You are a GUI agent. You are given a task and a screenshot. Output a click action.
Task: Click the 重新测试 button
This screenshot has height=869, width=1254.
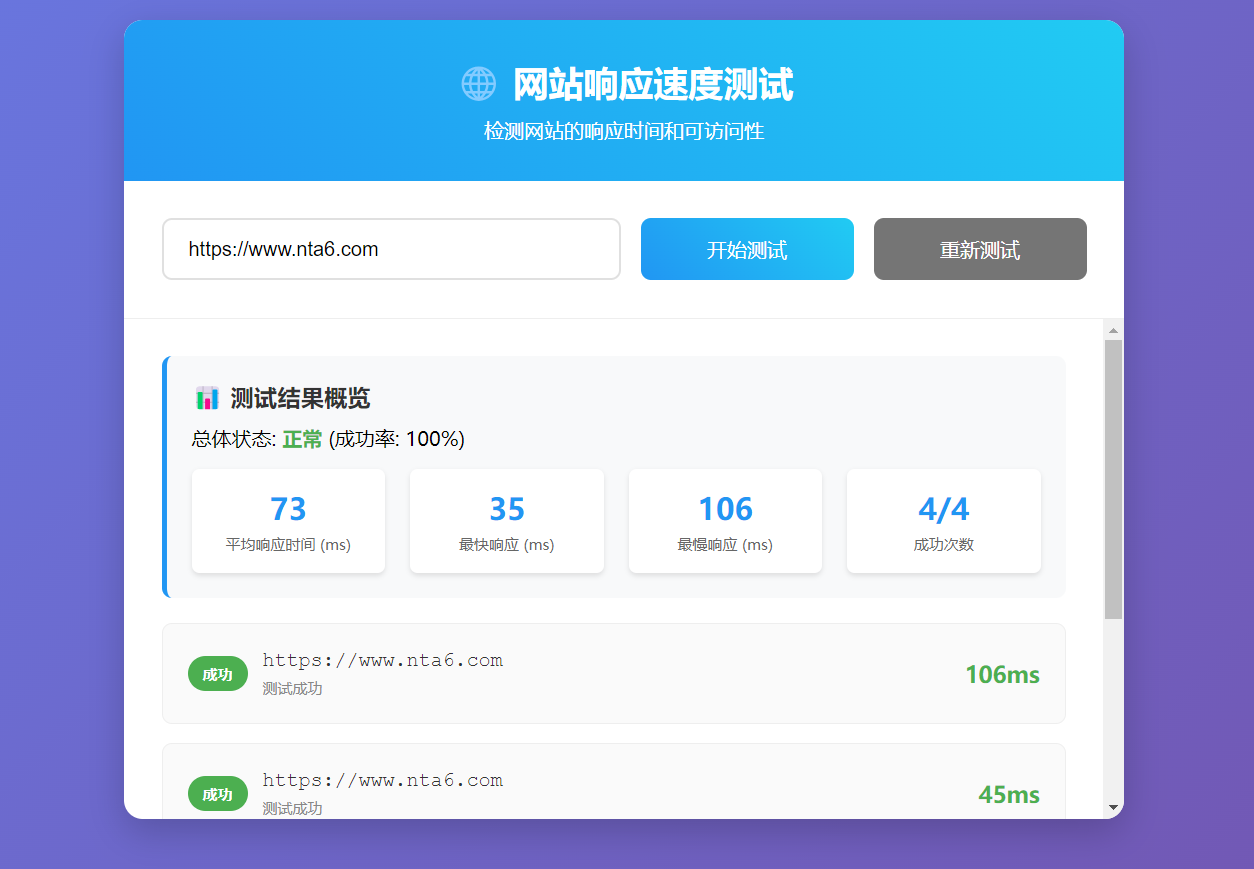(x=980, y=249)
